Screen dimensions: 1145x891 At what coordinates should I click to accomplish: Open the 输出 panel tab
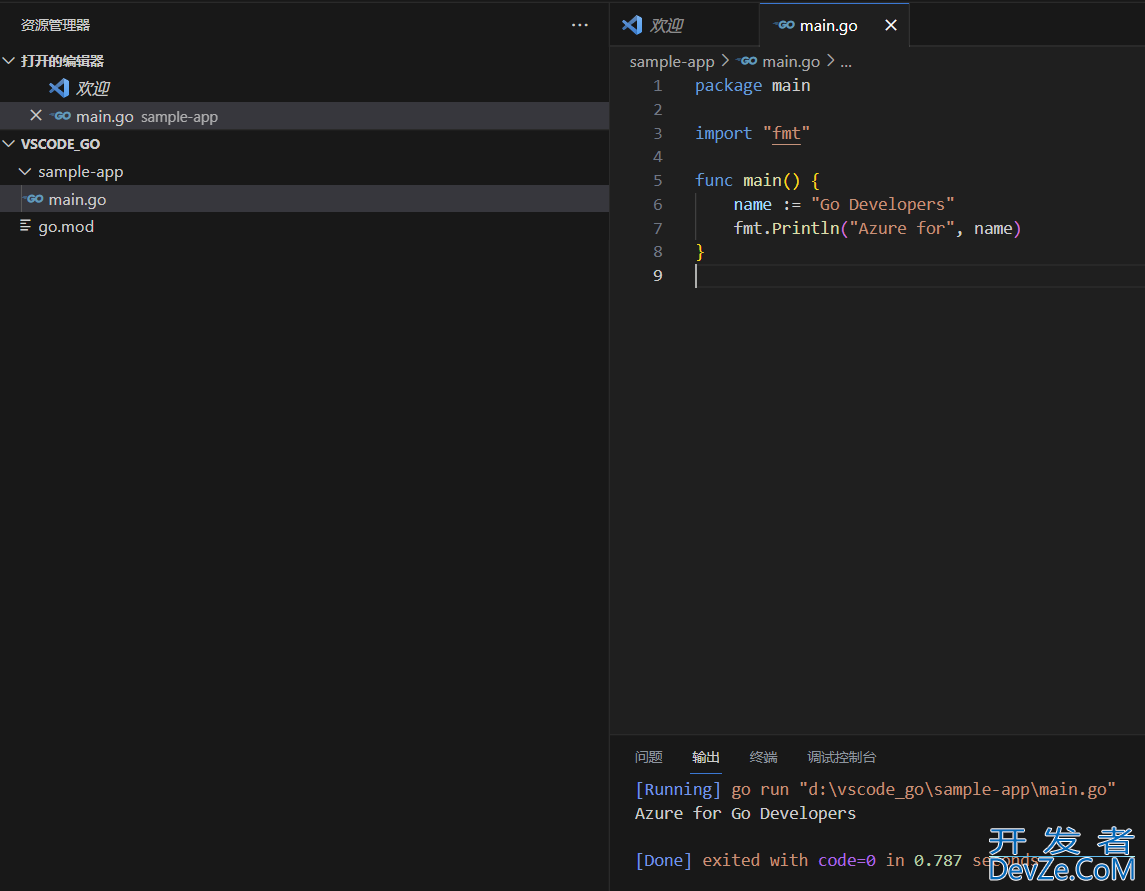(706, 757)
